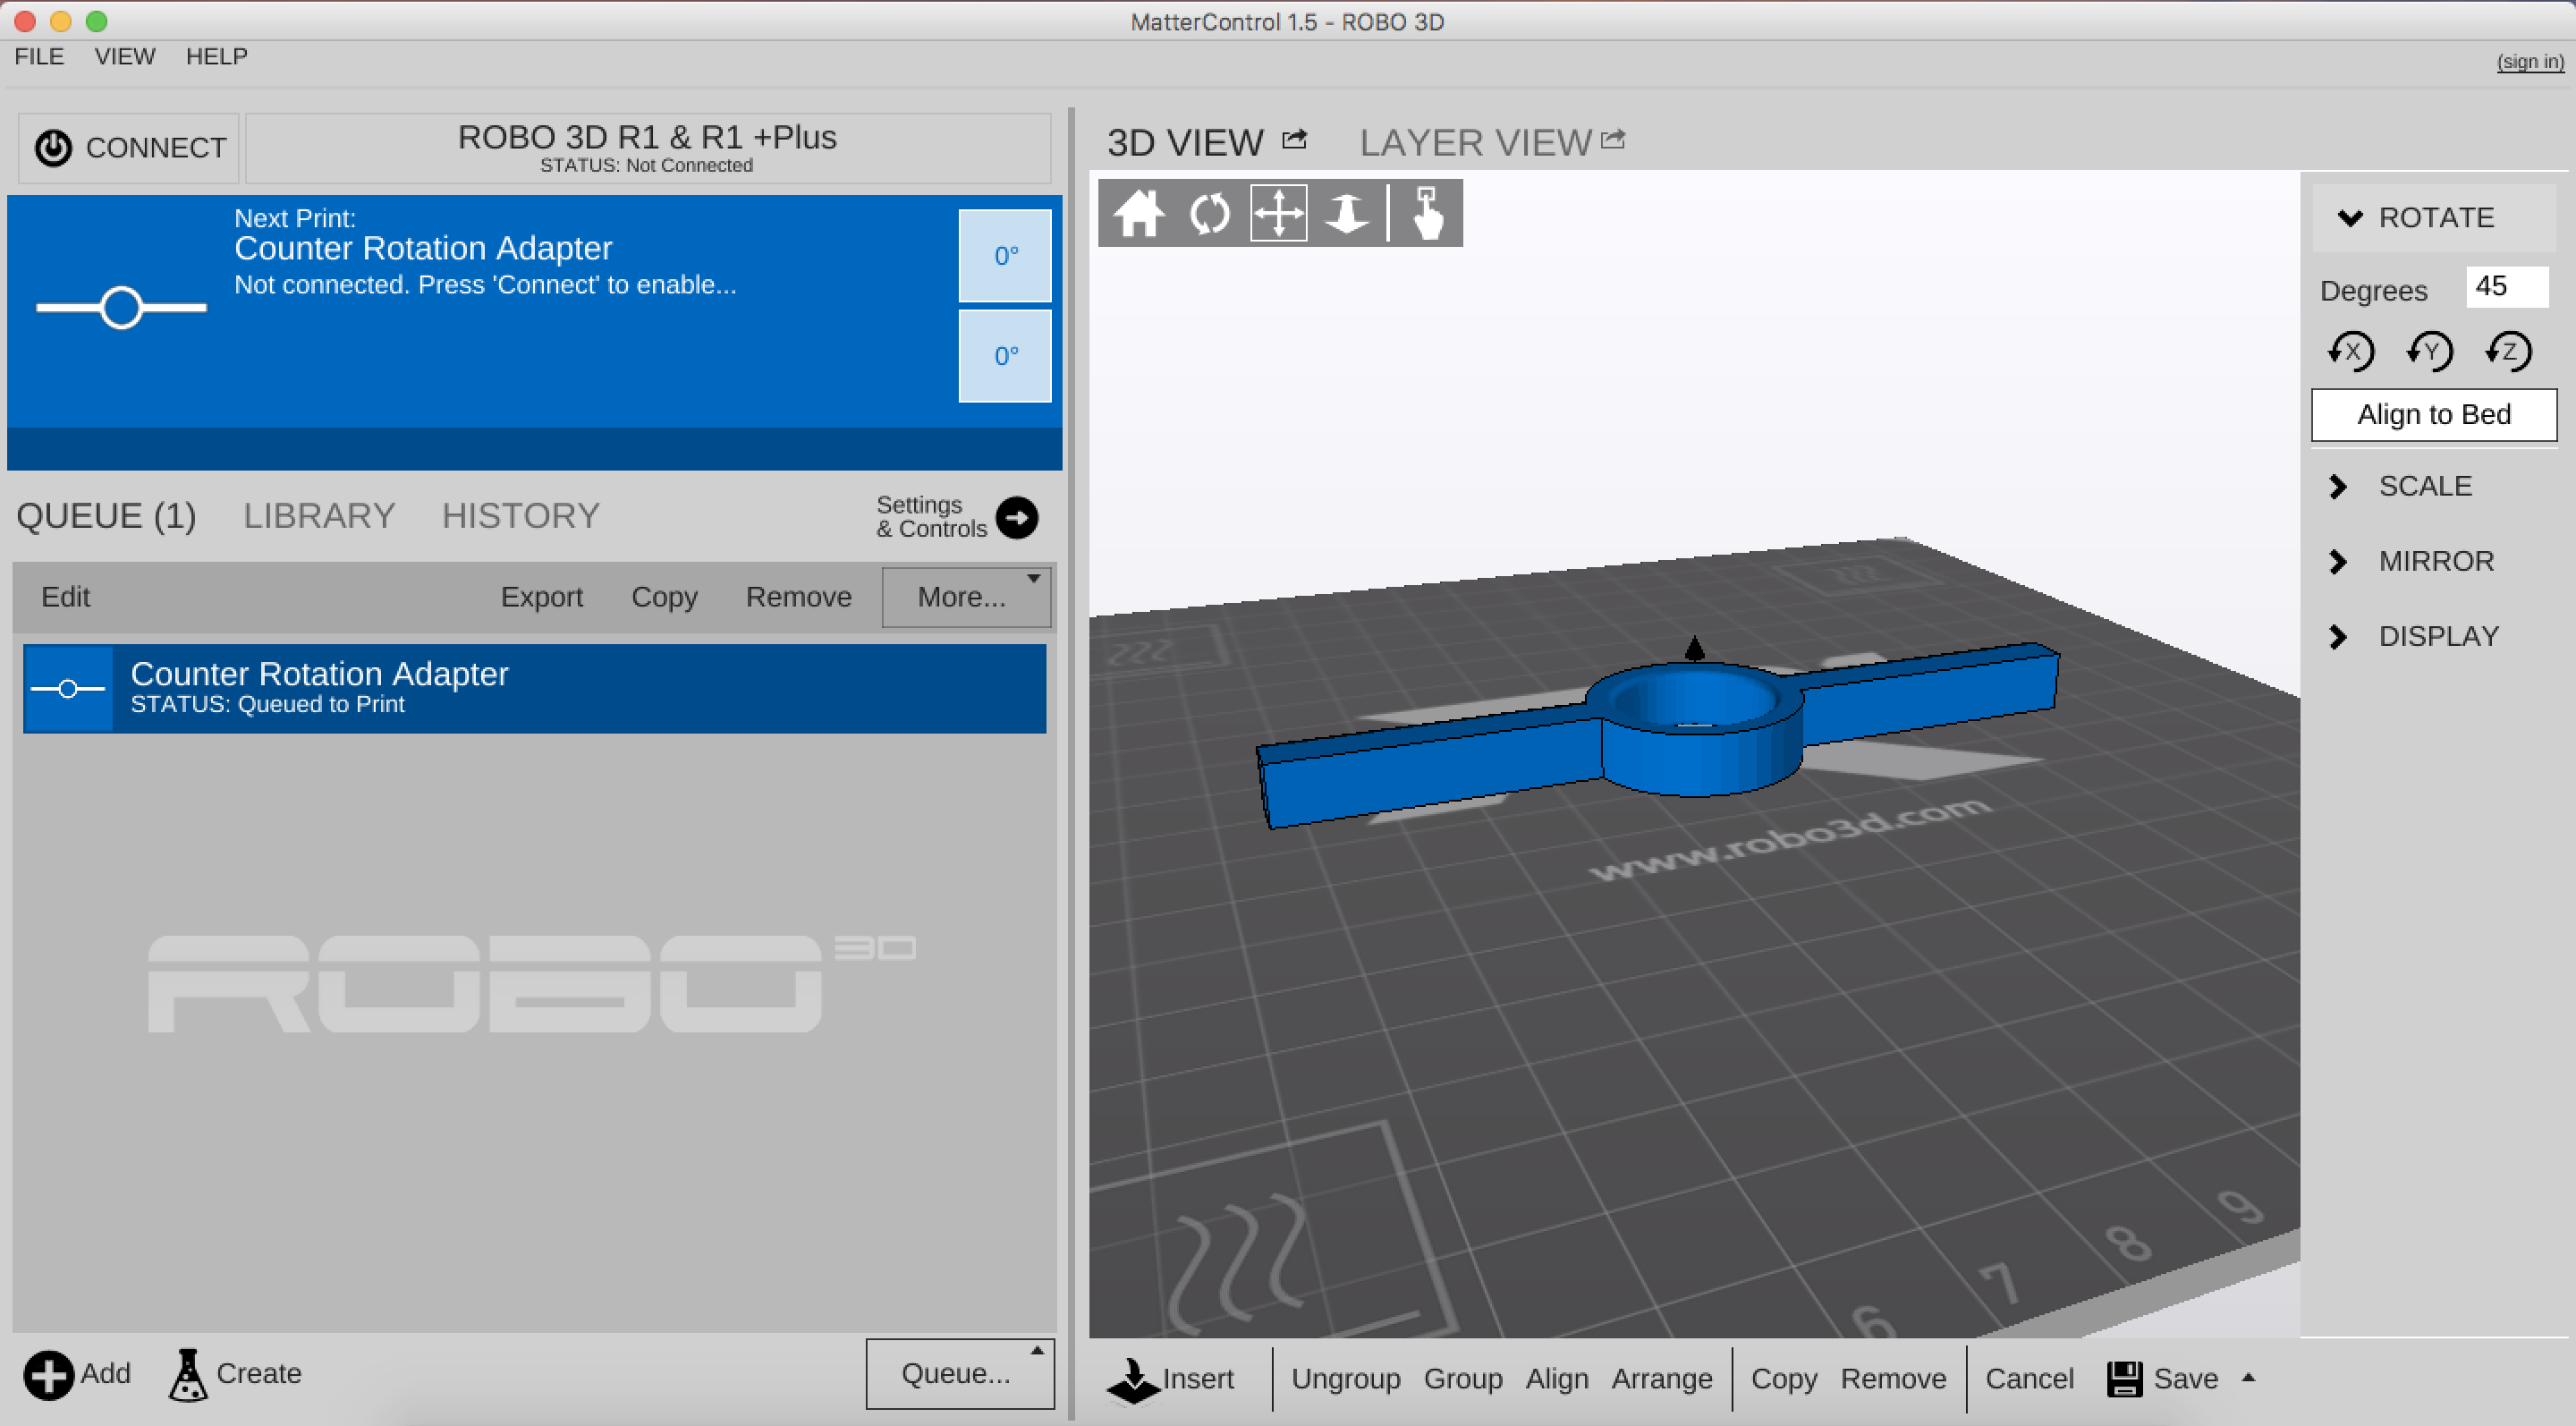Select the translate/pan view tool
This screenshot has width=2576, height=1426.
click(x=1278, y=213)
